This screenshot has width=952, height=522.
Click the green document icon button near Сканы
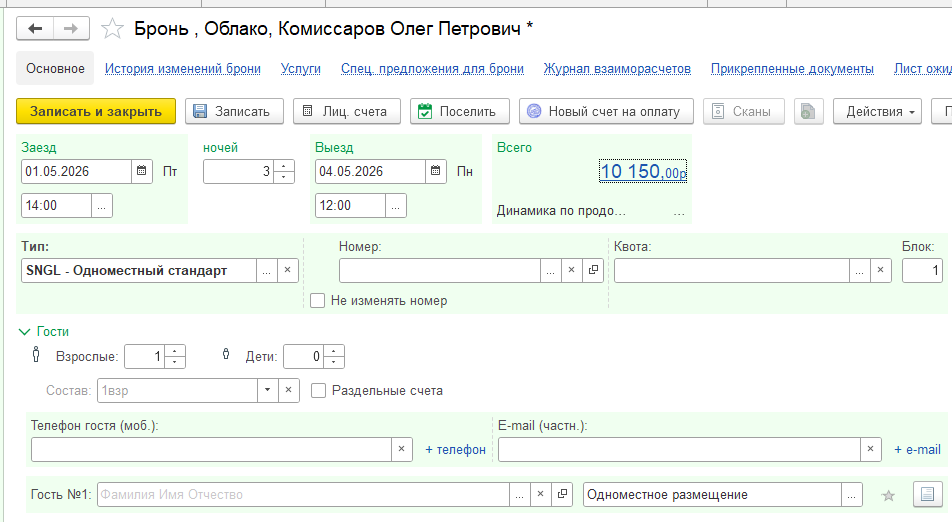click(808, 112)
